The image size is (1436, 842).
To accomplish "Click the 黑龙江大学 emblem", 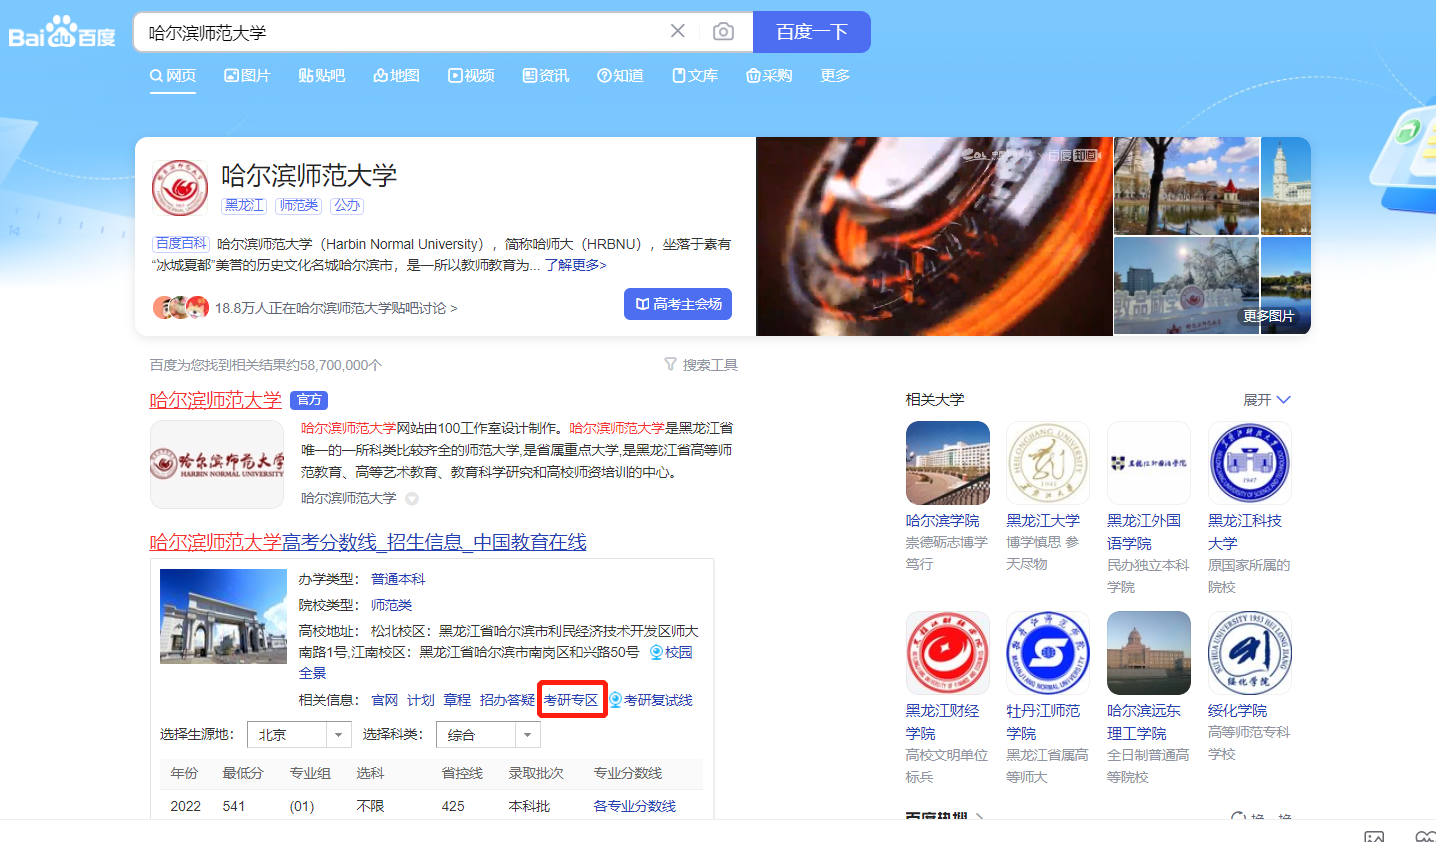I will point(1048,463).
